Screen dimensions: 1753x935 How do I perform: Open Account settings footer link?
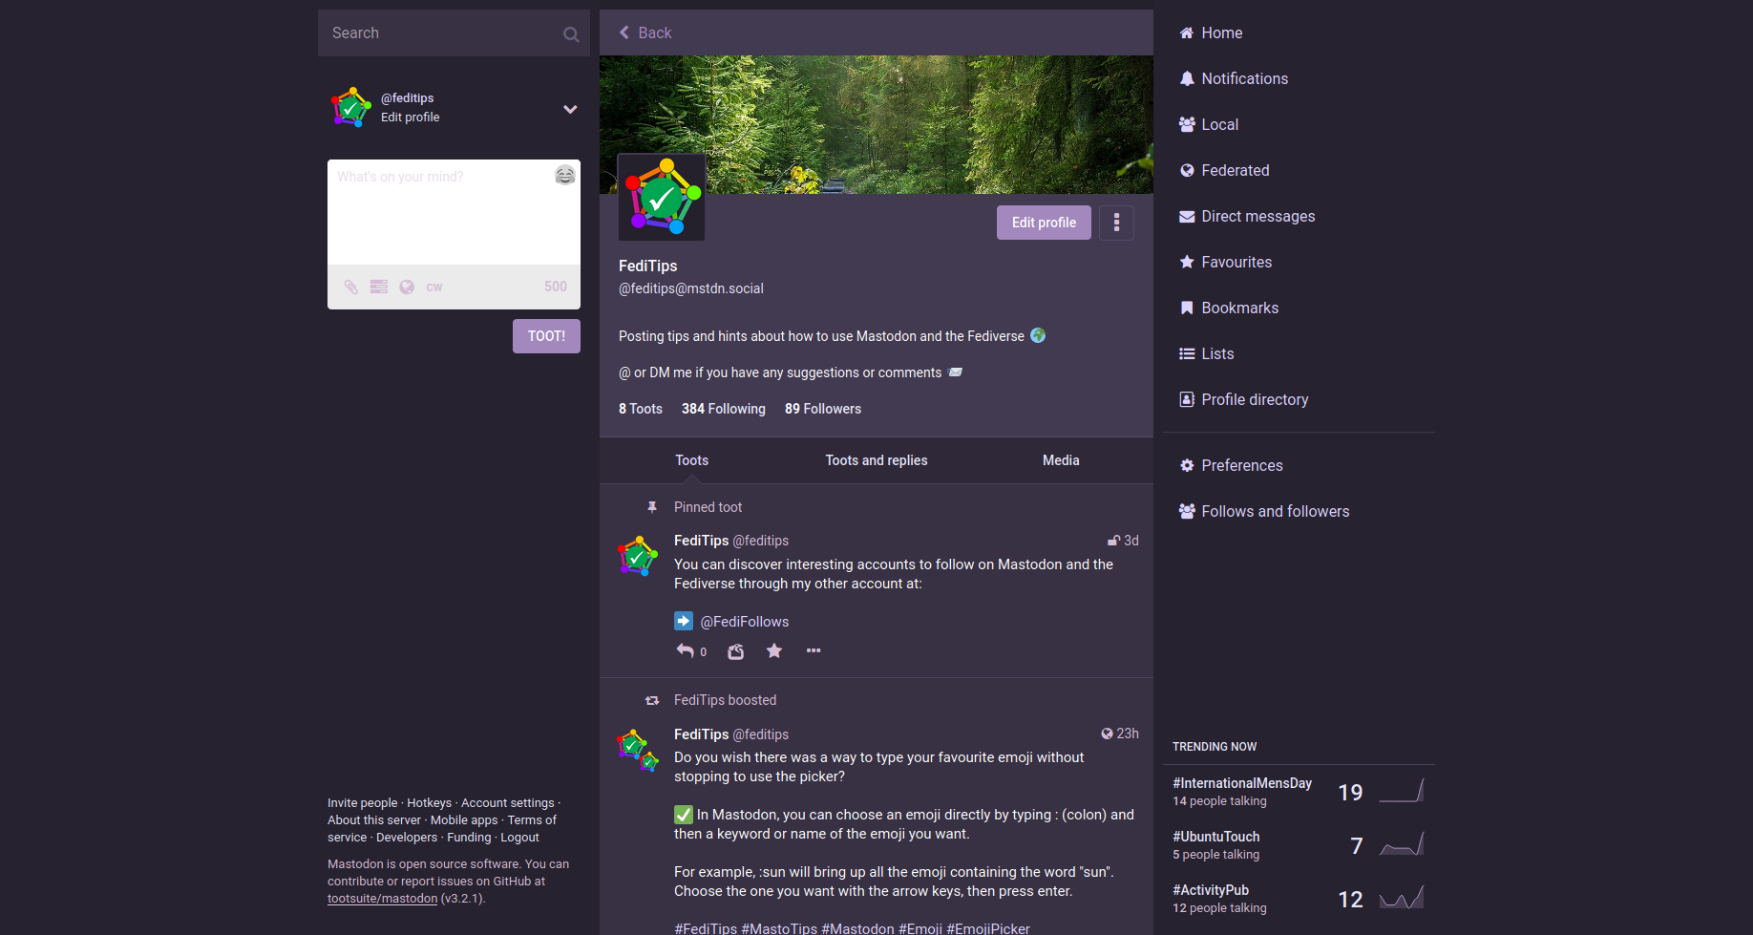[x=508, y=804]
